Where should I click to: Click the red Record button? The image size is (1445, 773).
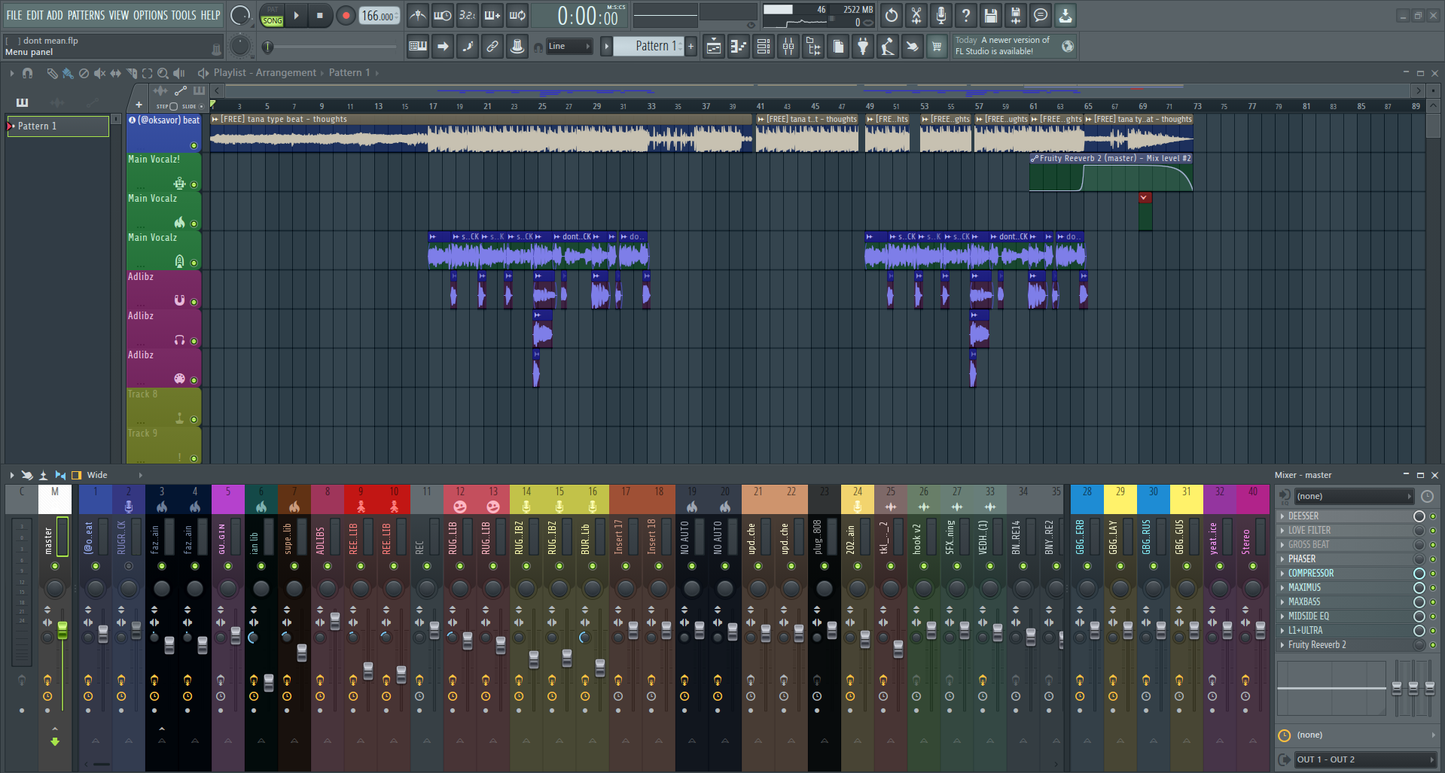click(x=345, y=15)
